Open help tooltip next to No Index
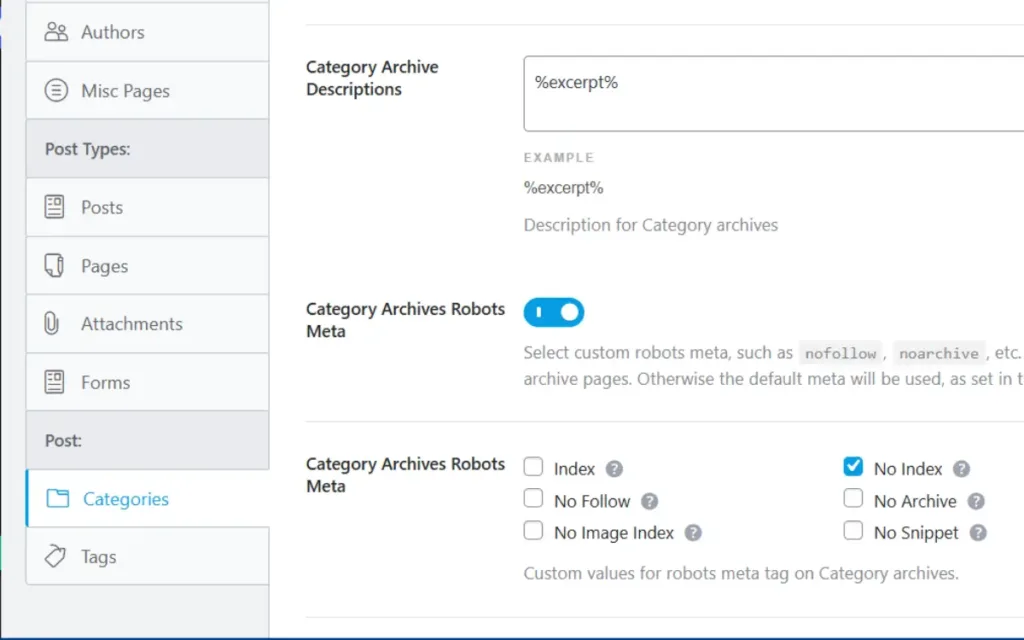The width and height of the screenshot is (1024, 640). click(961, 469)
